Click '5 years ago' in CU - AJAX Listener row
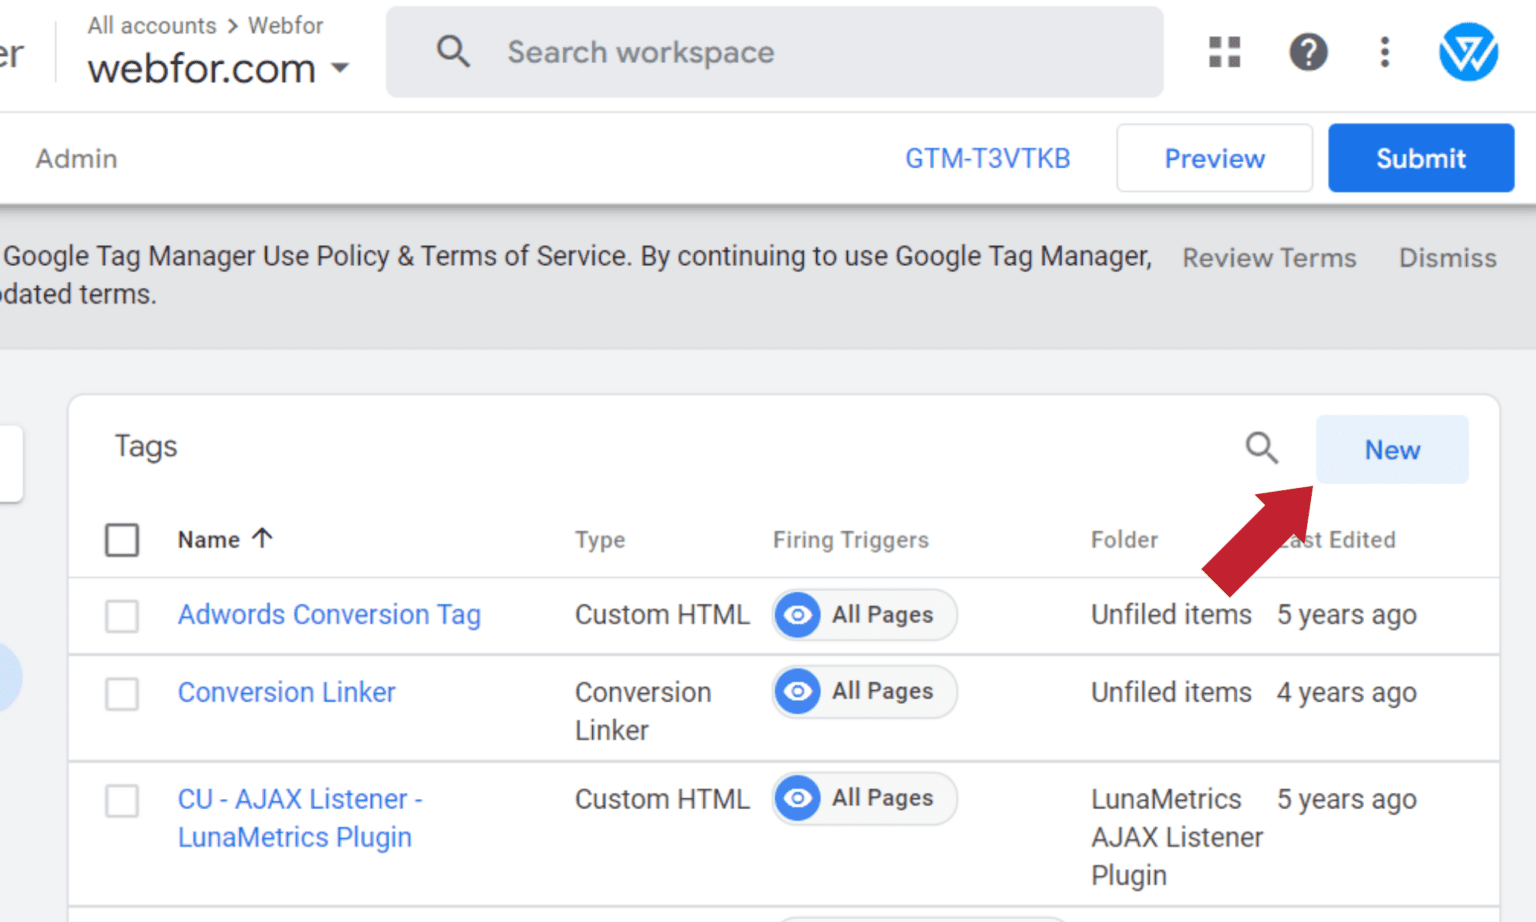 (x=1346, y=799)
